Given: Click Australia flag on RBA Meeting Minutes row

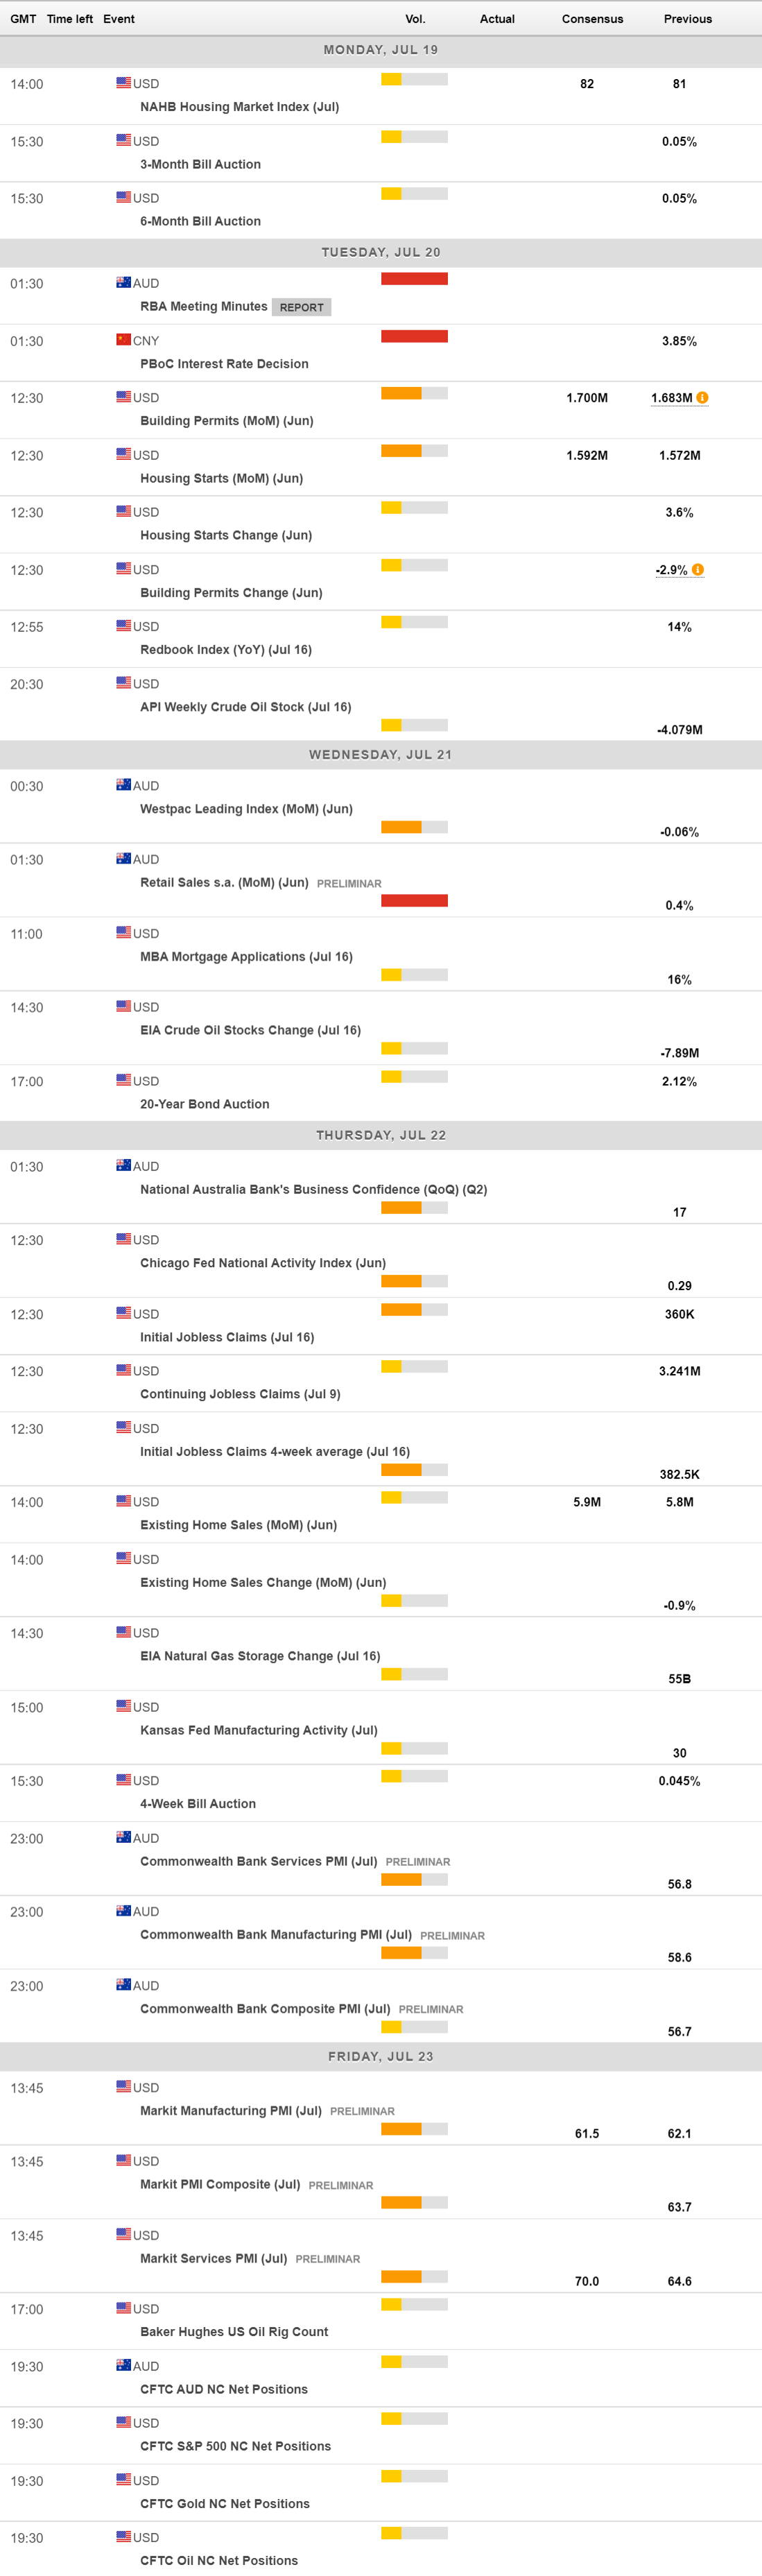Looking at the screenshot, I should [123, 283].
